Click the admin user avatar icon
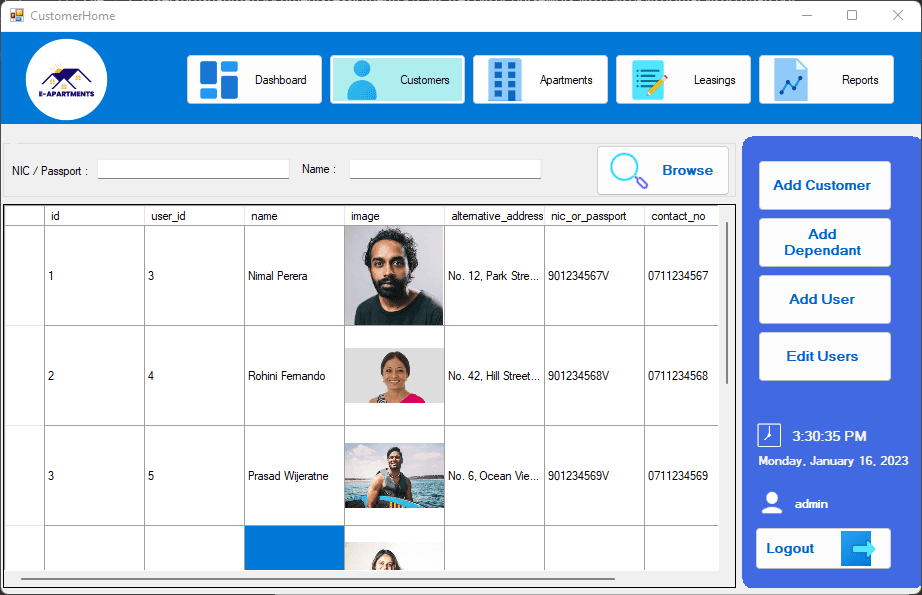This screenshot has height=595, width=922. tap(771, 503)
